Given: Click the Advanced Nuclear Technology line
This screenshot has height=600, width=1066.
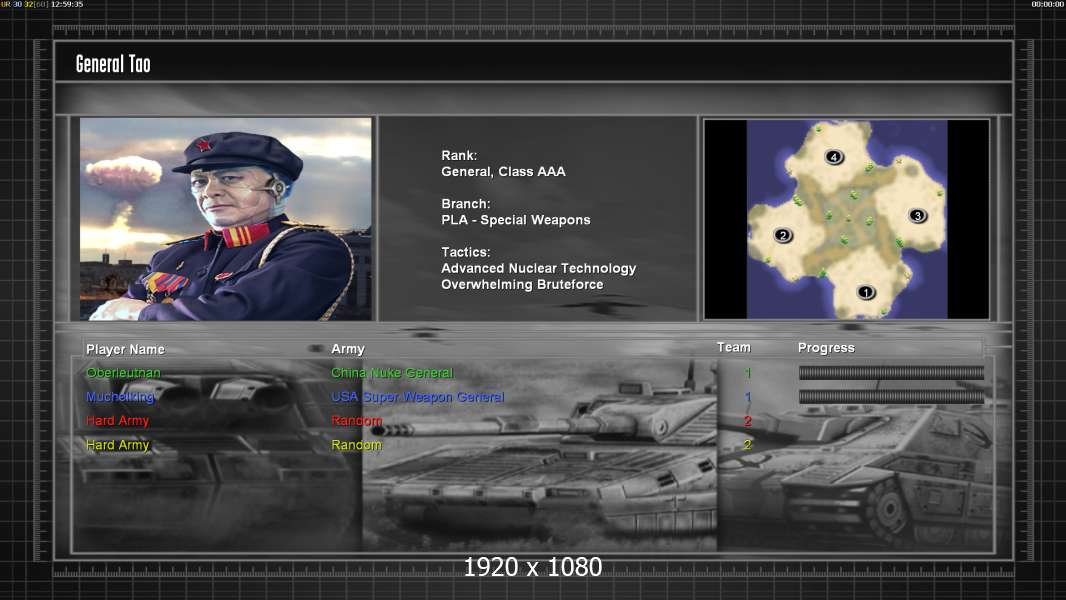Looking at the screenshot, I should (x=538, y=268).
